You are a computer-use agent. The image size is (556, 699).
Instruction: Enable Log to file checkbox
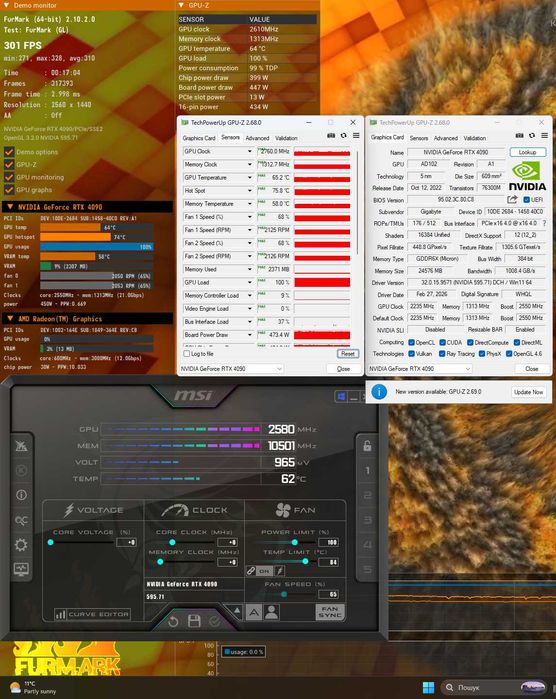tap(187, 354)
